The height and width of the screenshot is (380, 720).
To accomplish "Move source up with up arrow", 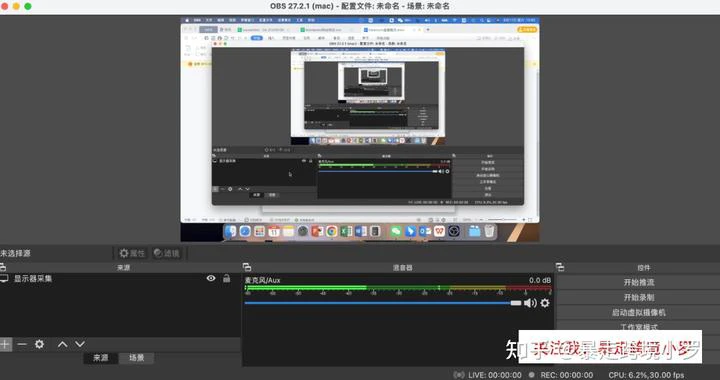I will (x=62, y=344).
